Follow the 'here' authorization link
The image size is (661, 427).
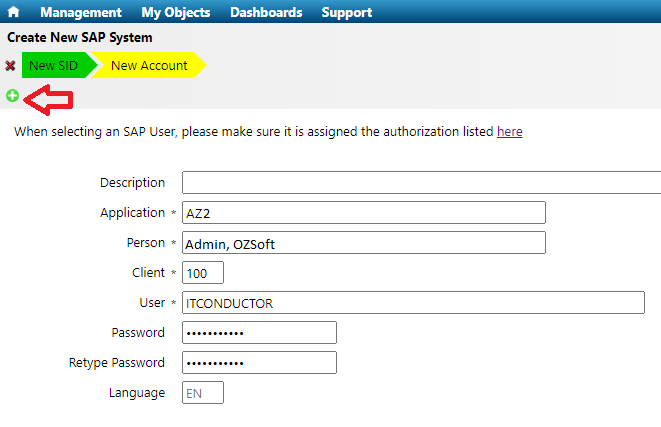point(509,132)
